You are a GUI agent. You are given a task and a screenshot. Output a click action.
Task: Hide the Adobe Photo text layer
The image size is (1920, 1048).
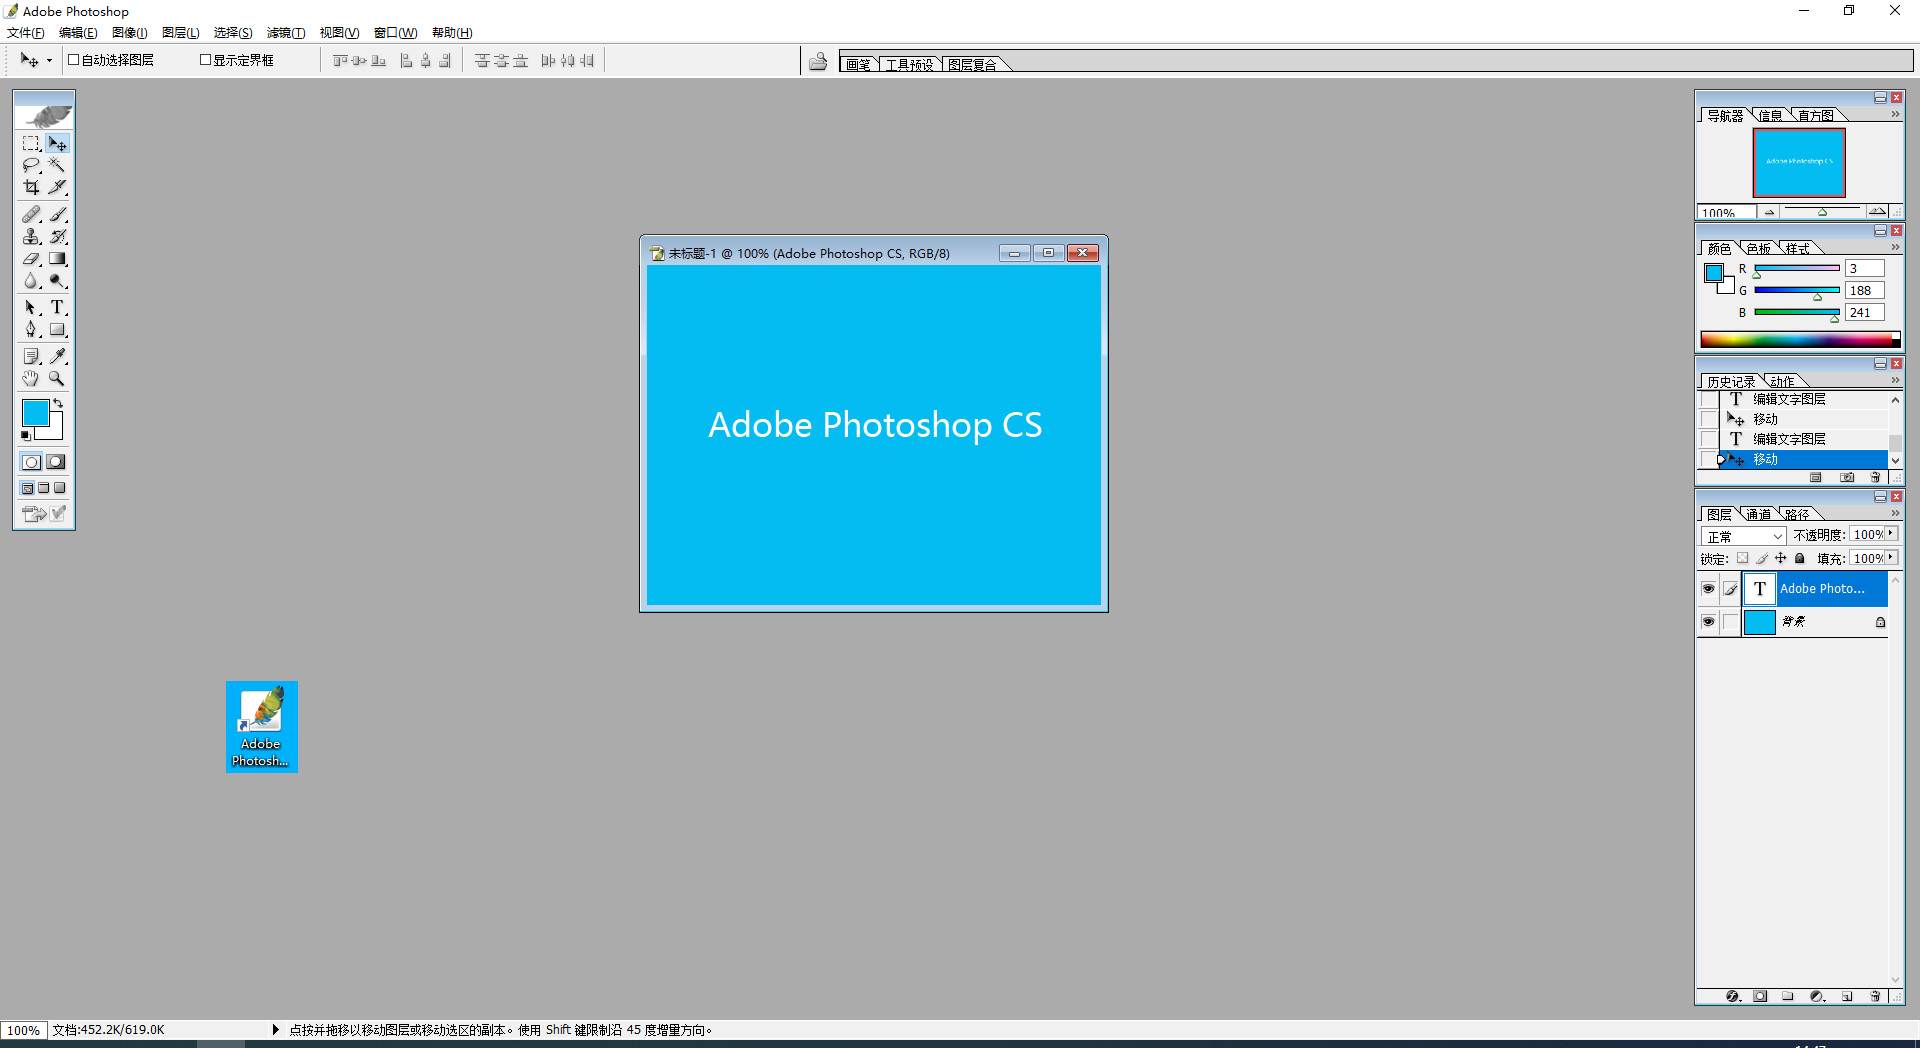(1708, 589)
